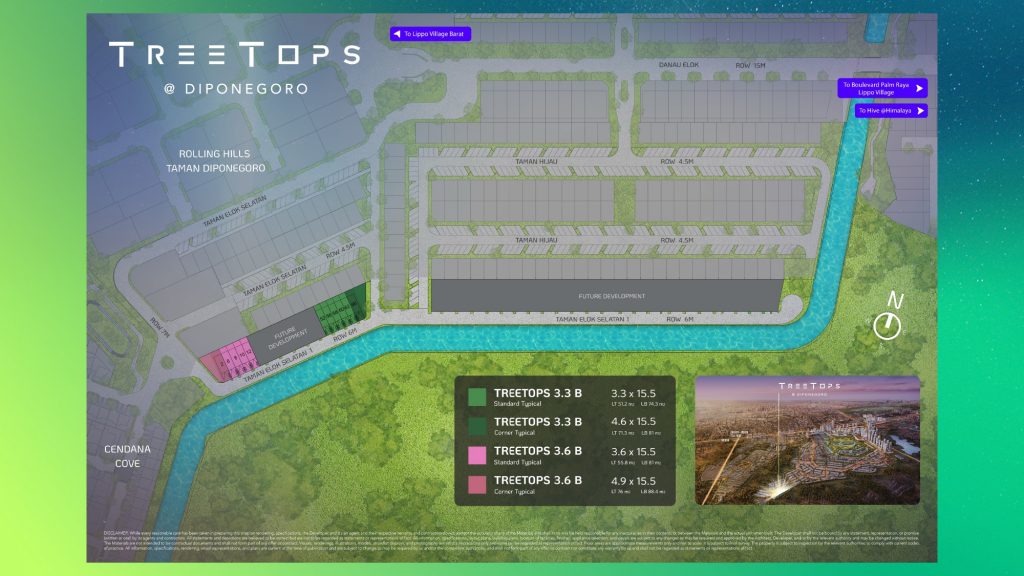Click the 'ROLLING HILLS TAMAN DIPONEGORO' label
Screen dimensions: 1024x576
pos(215,161)
